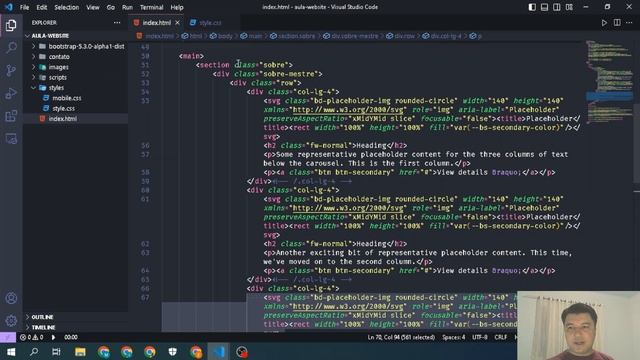Click line number 56 in gutter
This screenshot has width=640, height=360.
coord(145,146)
